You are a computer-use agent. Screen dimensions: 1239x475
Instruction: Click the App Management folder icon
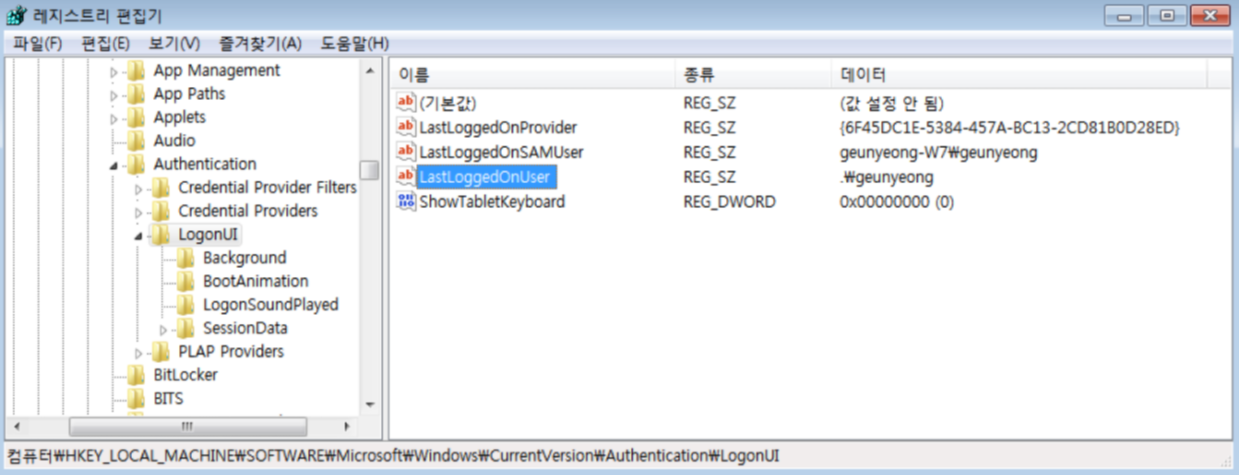(136, 71)
